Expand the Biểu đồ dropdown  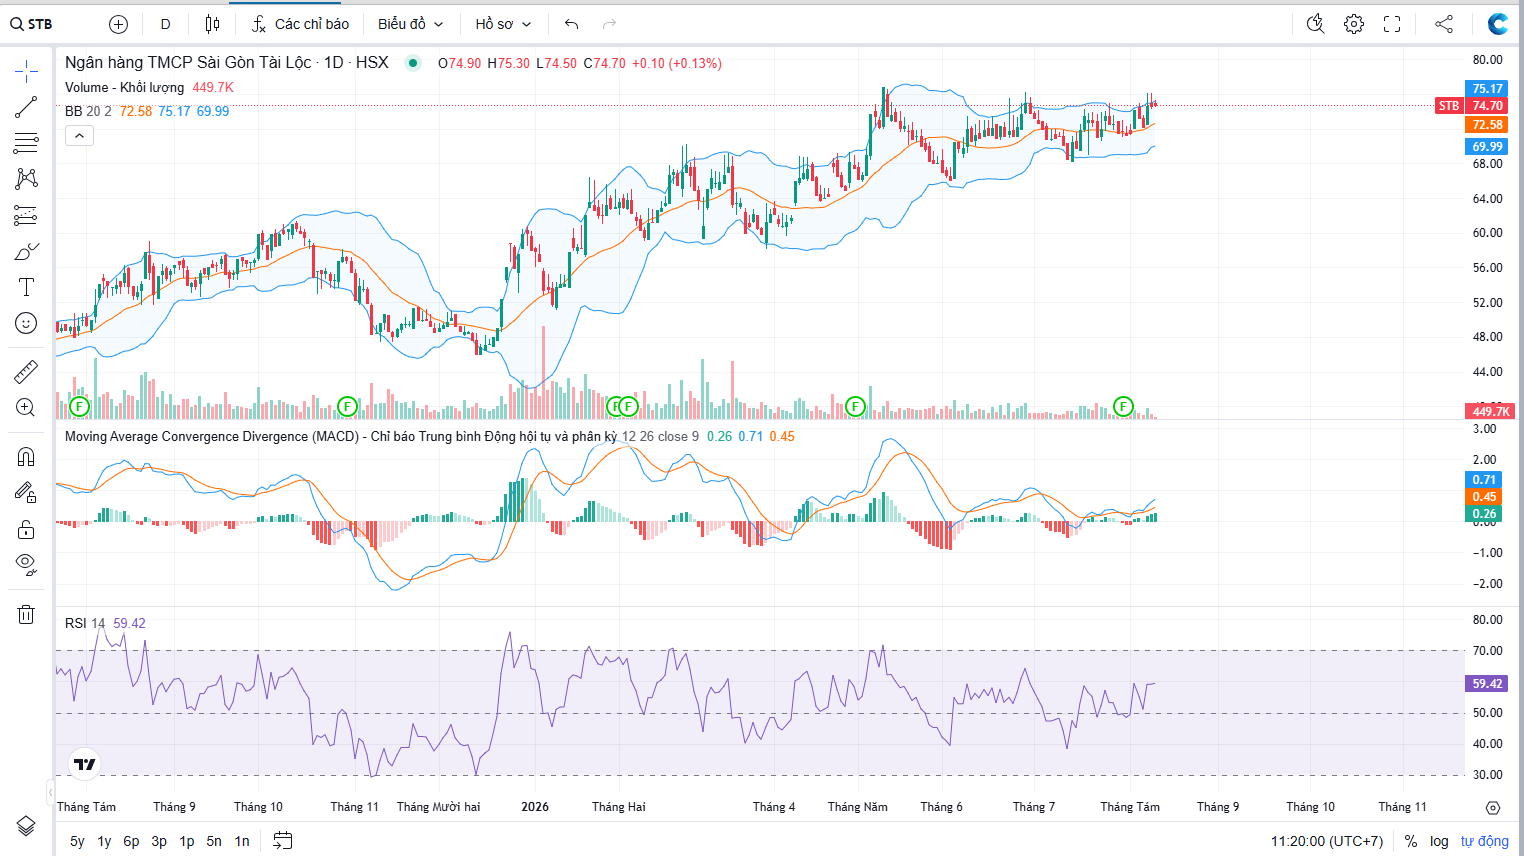[410, 24]
